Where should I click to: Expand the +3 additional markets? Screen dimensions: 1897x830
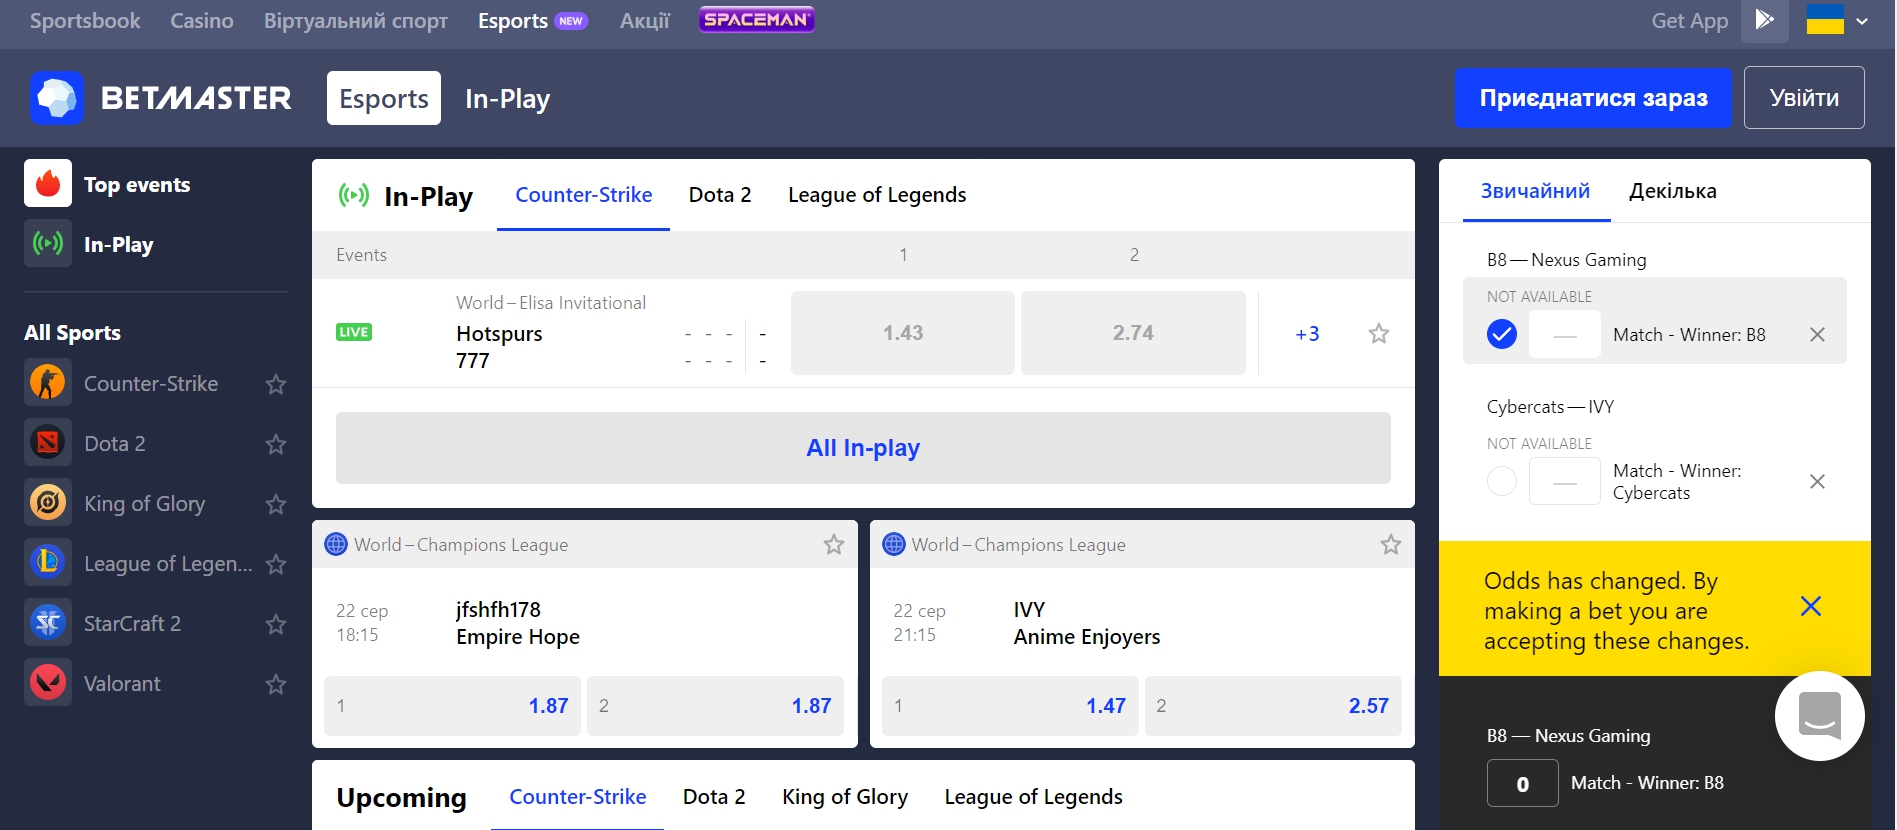click(1307, 334)
